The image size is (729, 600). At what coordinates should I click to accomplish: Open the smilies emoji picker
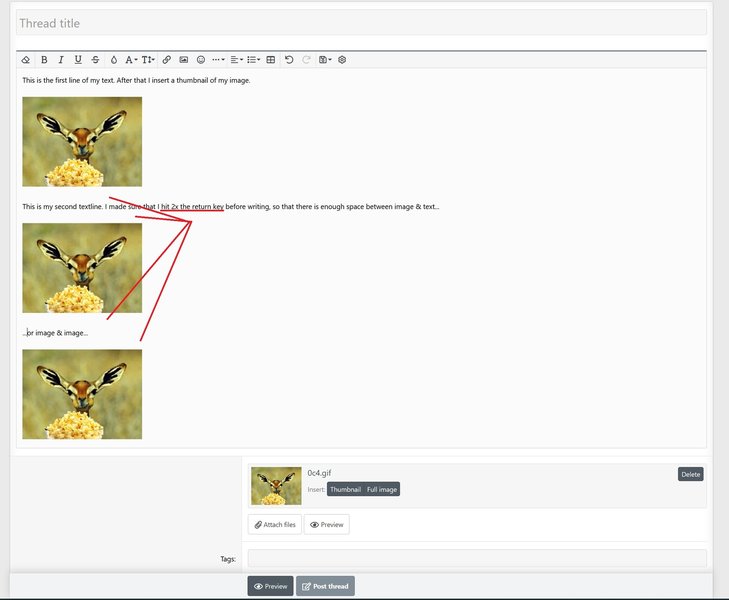[x=201, y=60]
